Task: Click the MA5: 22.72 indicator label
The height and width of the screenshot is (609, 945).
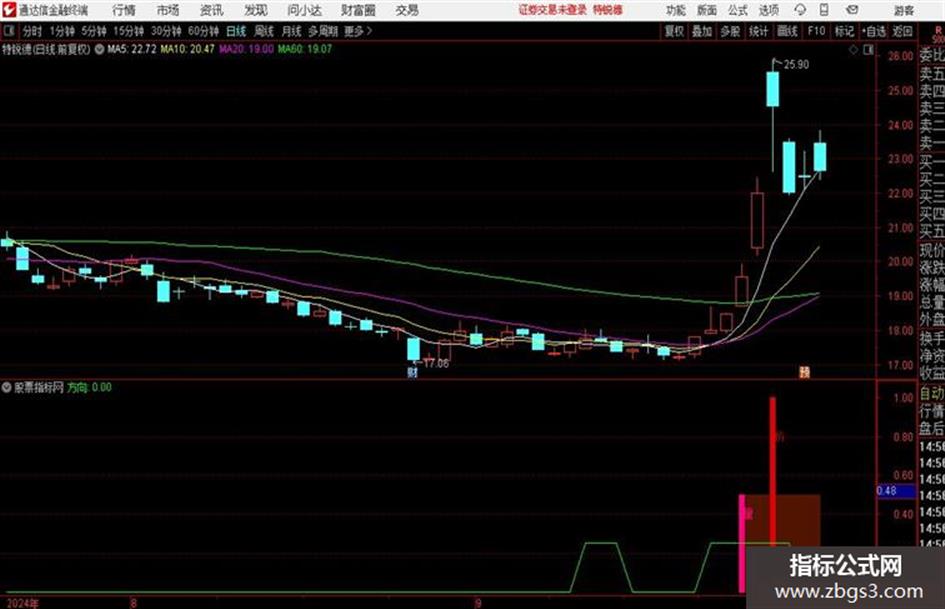Action: click(132, 49)
